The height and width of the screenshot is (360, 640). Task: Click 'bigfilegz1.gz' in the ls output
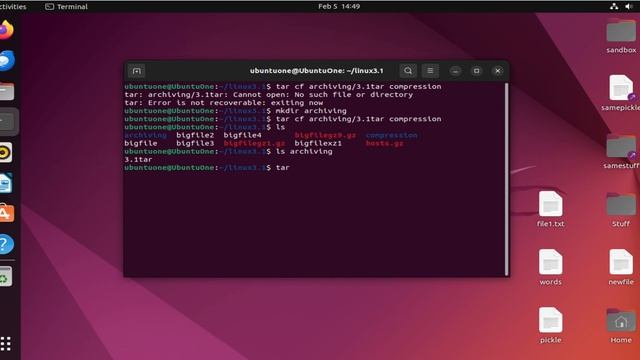(x=254, y=143)
